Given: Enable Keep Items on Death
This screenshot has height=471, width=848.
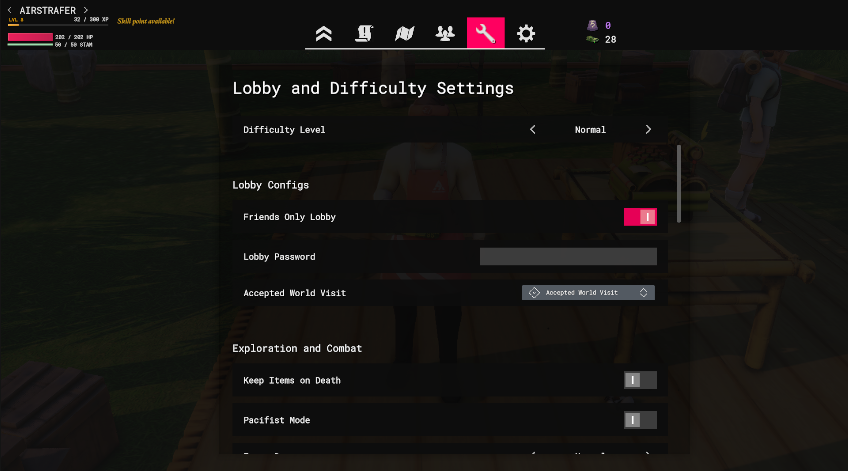Looking at the screenshot, I should (x=640, y=380).
